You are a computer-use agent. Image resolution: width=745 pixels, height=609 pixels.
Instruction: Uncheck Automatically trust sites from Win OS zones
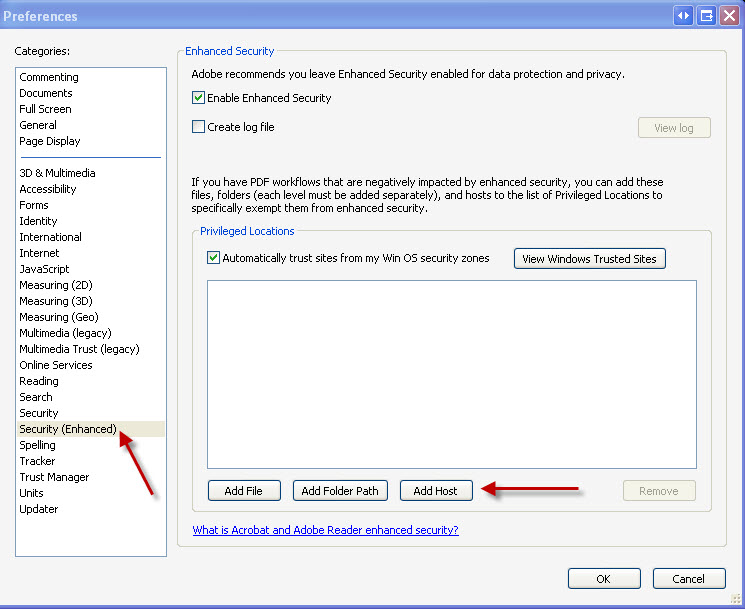coord(213,258)
